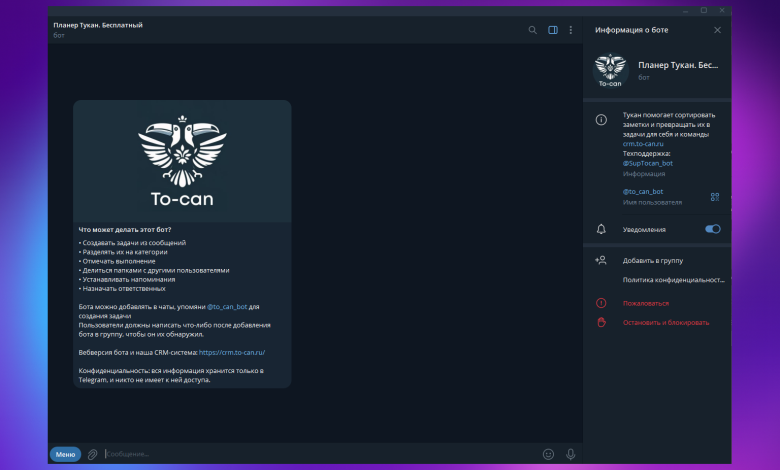Screen dimensions: 780x470
Task: Close the bot info panel
Action: [x=717, y=30]
